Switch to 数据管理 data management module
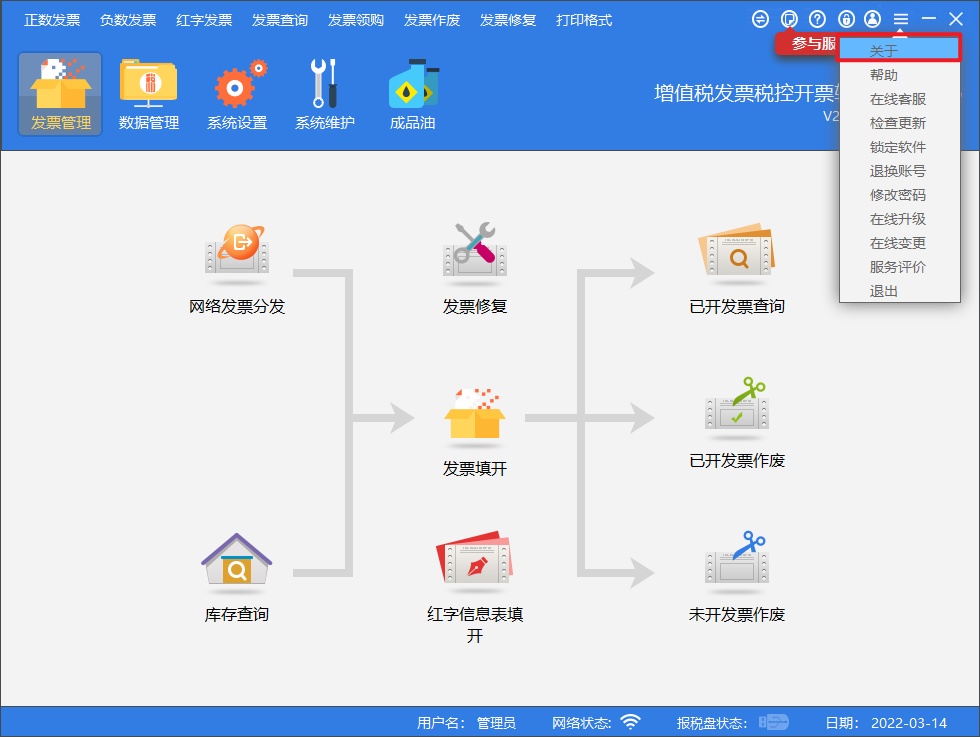The height and width of the screenshot is (737, 980). coord(147,92)
